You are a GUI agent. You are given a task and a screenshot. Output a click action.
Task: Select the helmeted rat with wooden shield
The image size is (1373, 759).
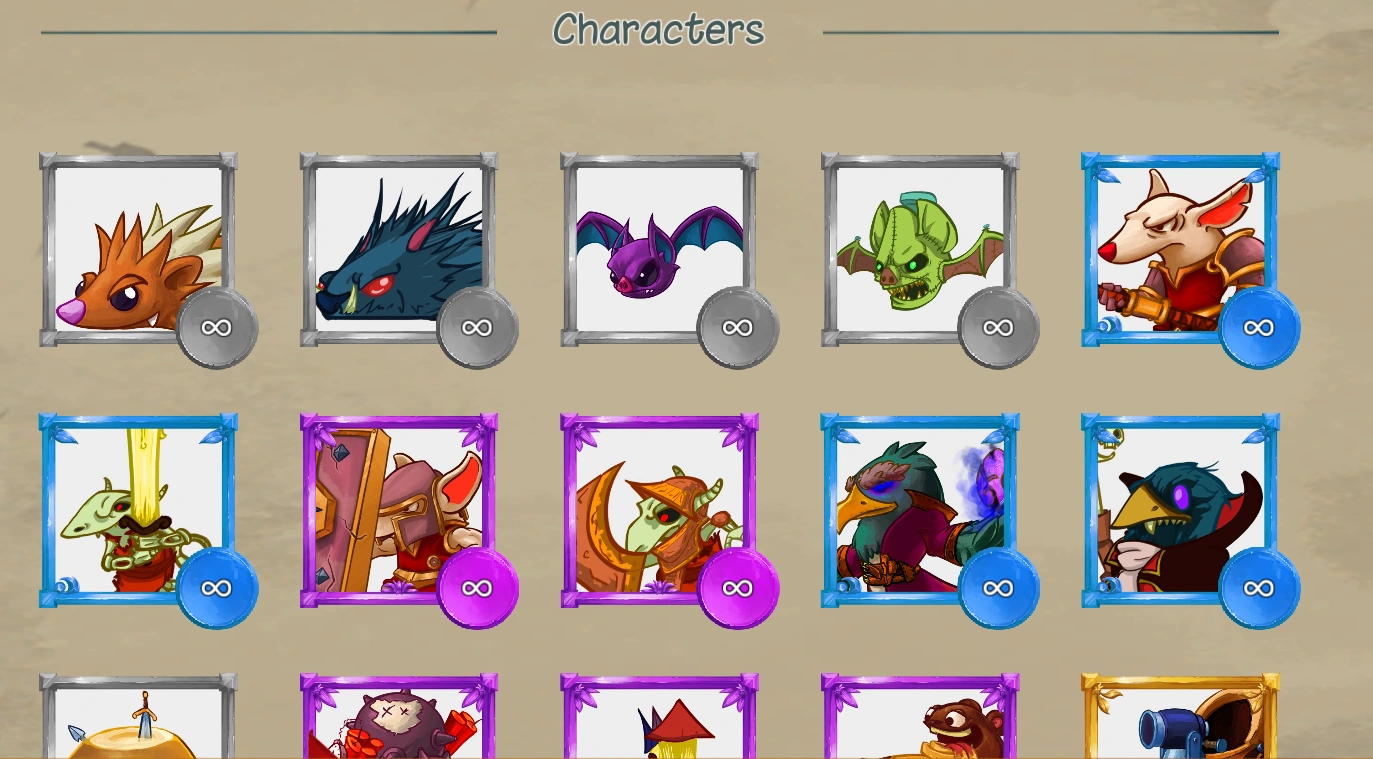point(399,510)
